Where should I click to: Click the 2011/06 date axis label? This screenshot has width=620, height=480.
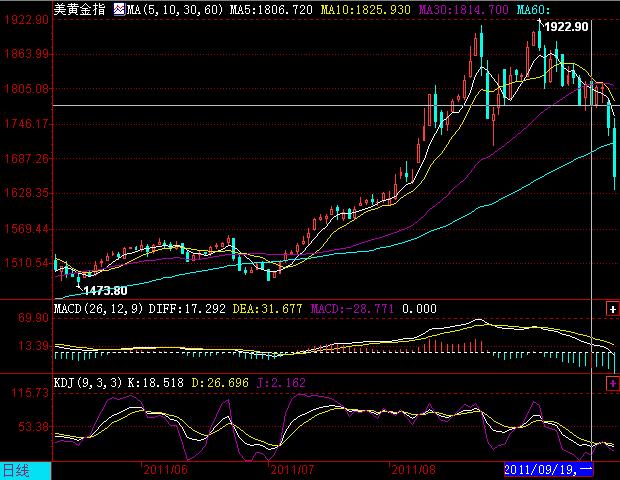click(165, 470)
